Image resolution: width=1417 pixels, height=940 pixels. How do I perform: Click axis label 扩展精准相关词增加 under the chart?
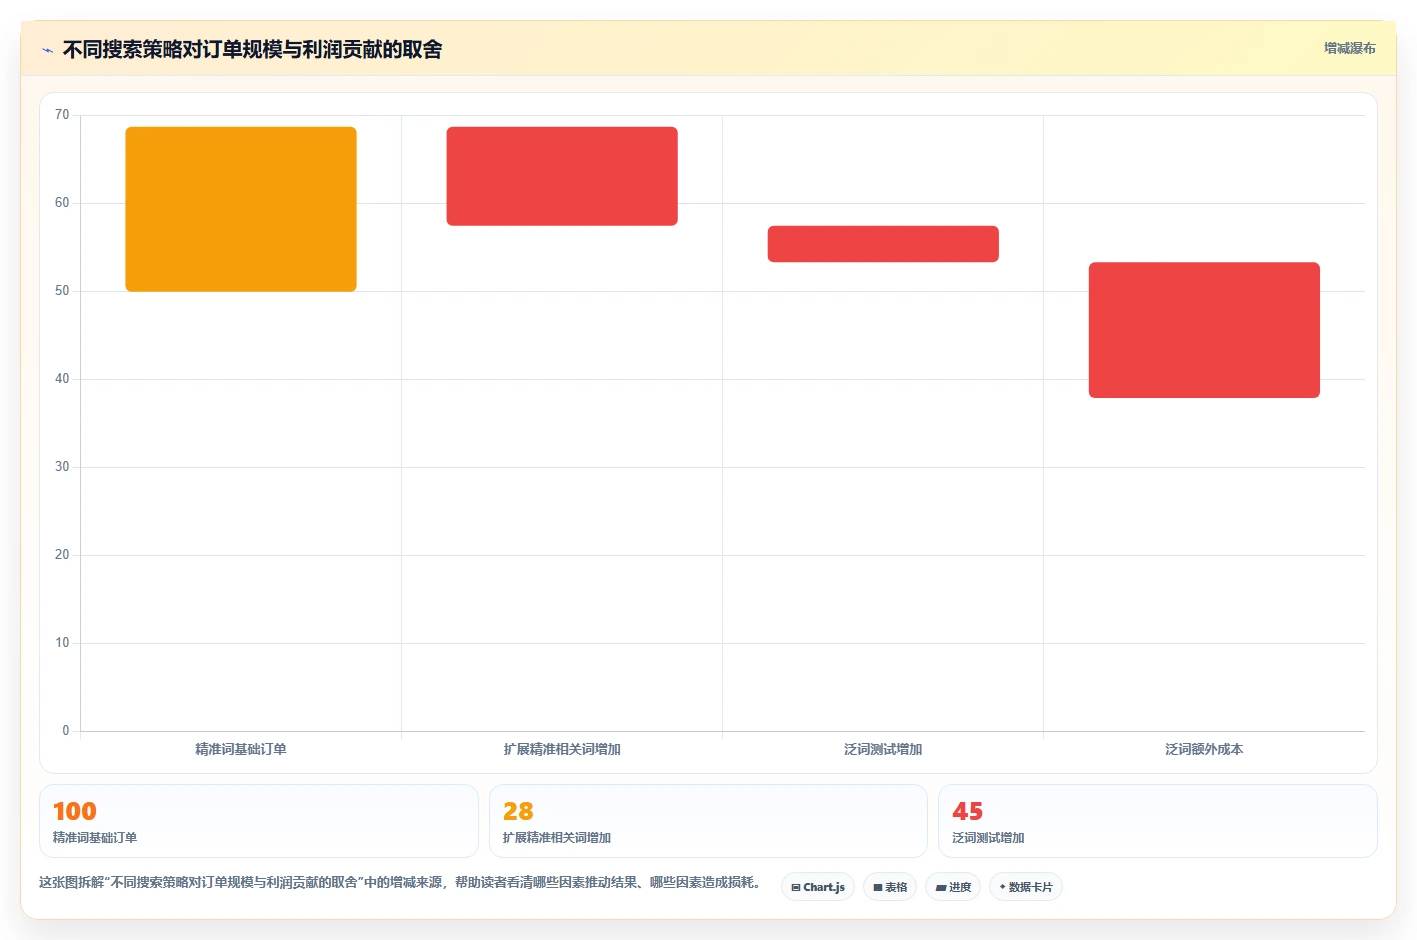pyautogui.click(x=562, y=749)
